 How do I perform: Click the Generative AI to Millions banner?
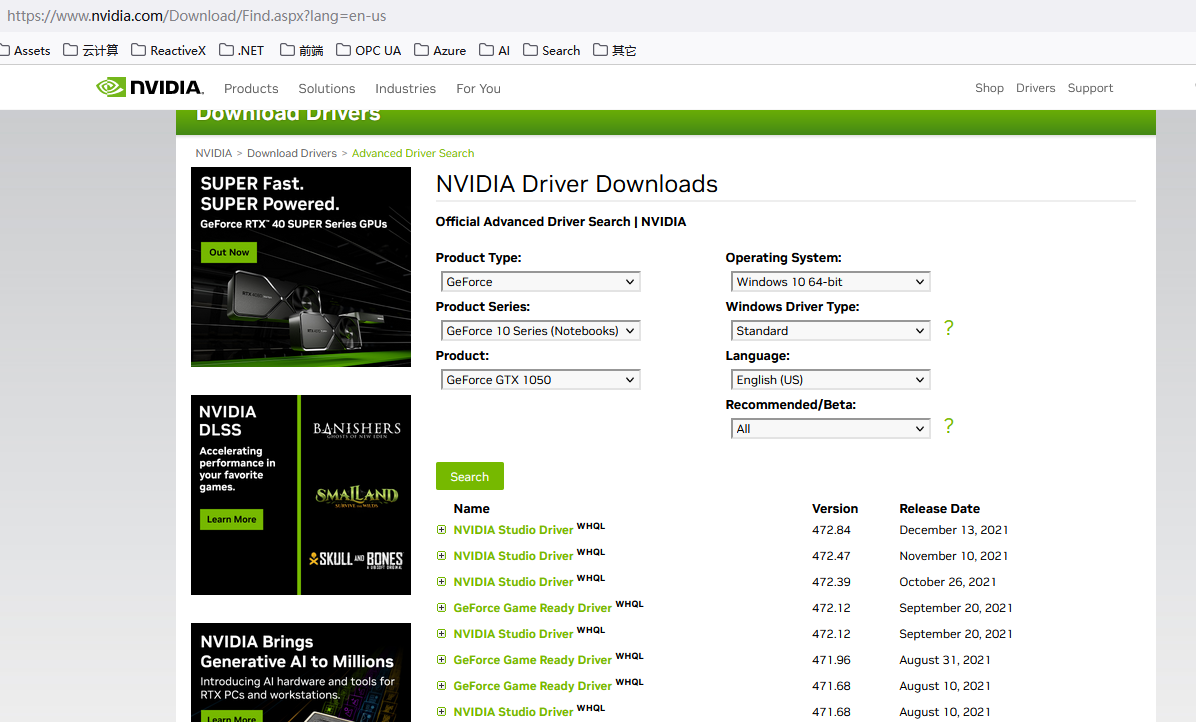click(301, 672)
